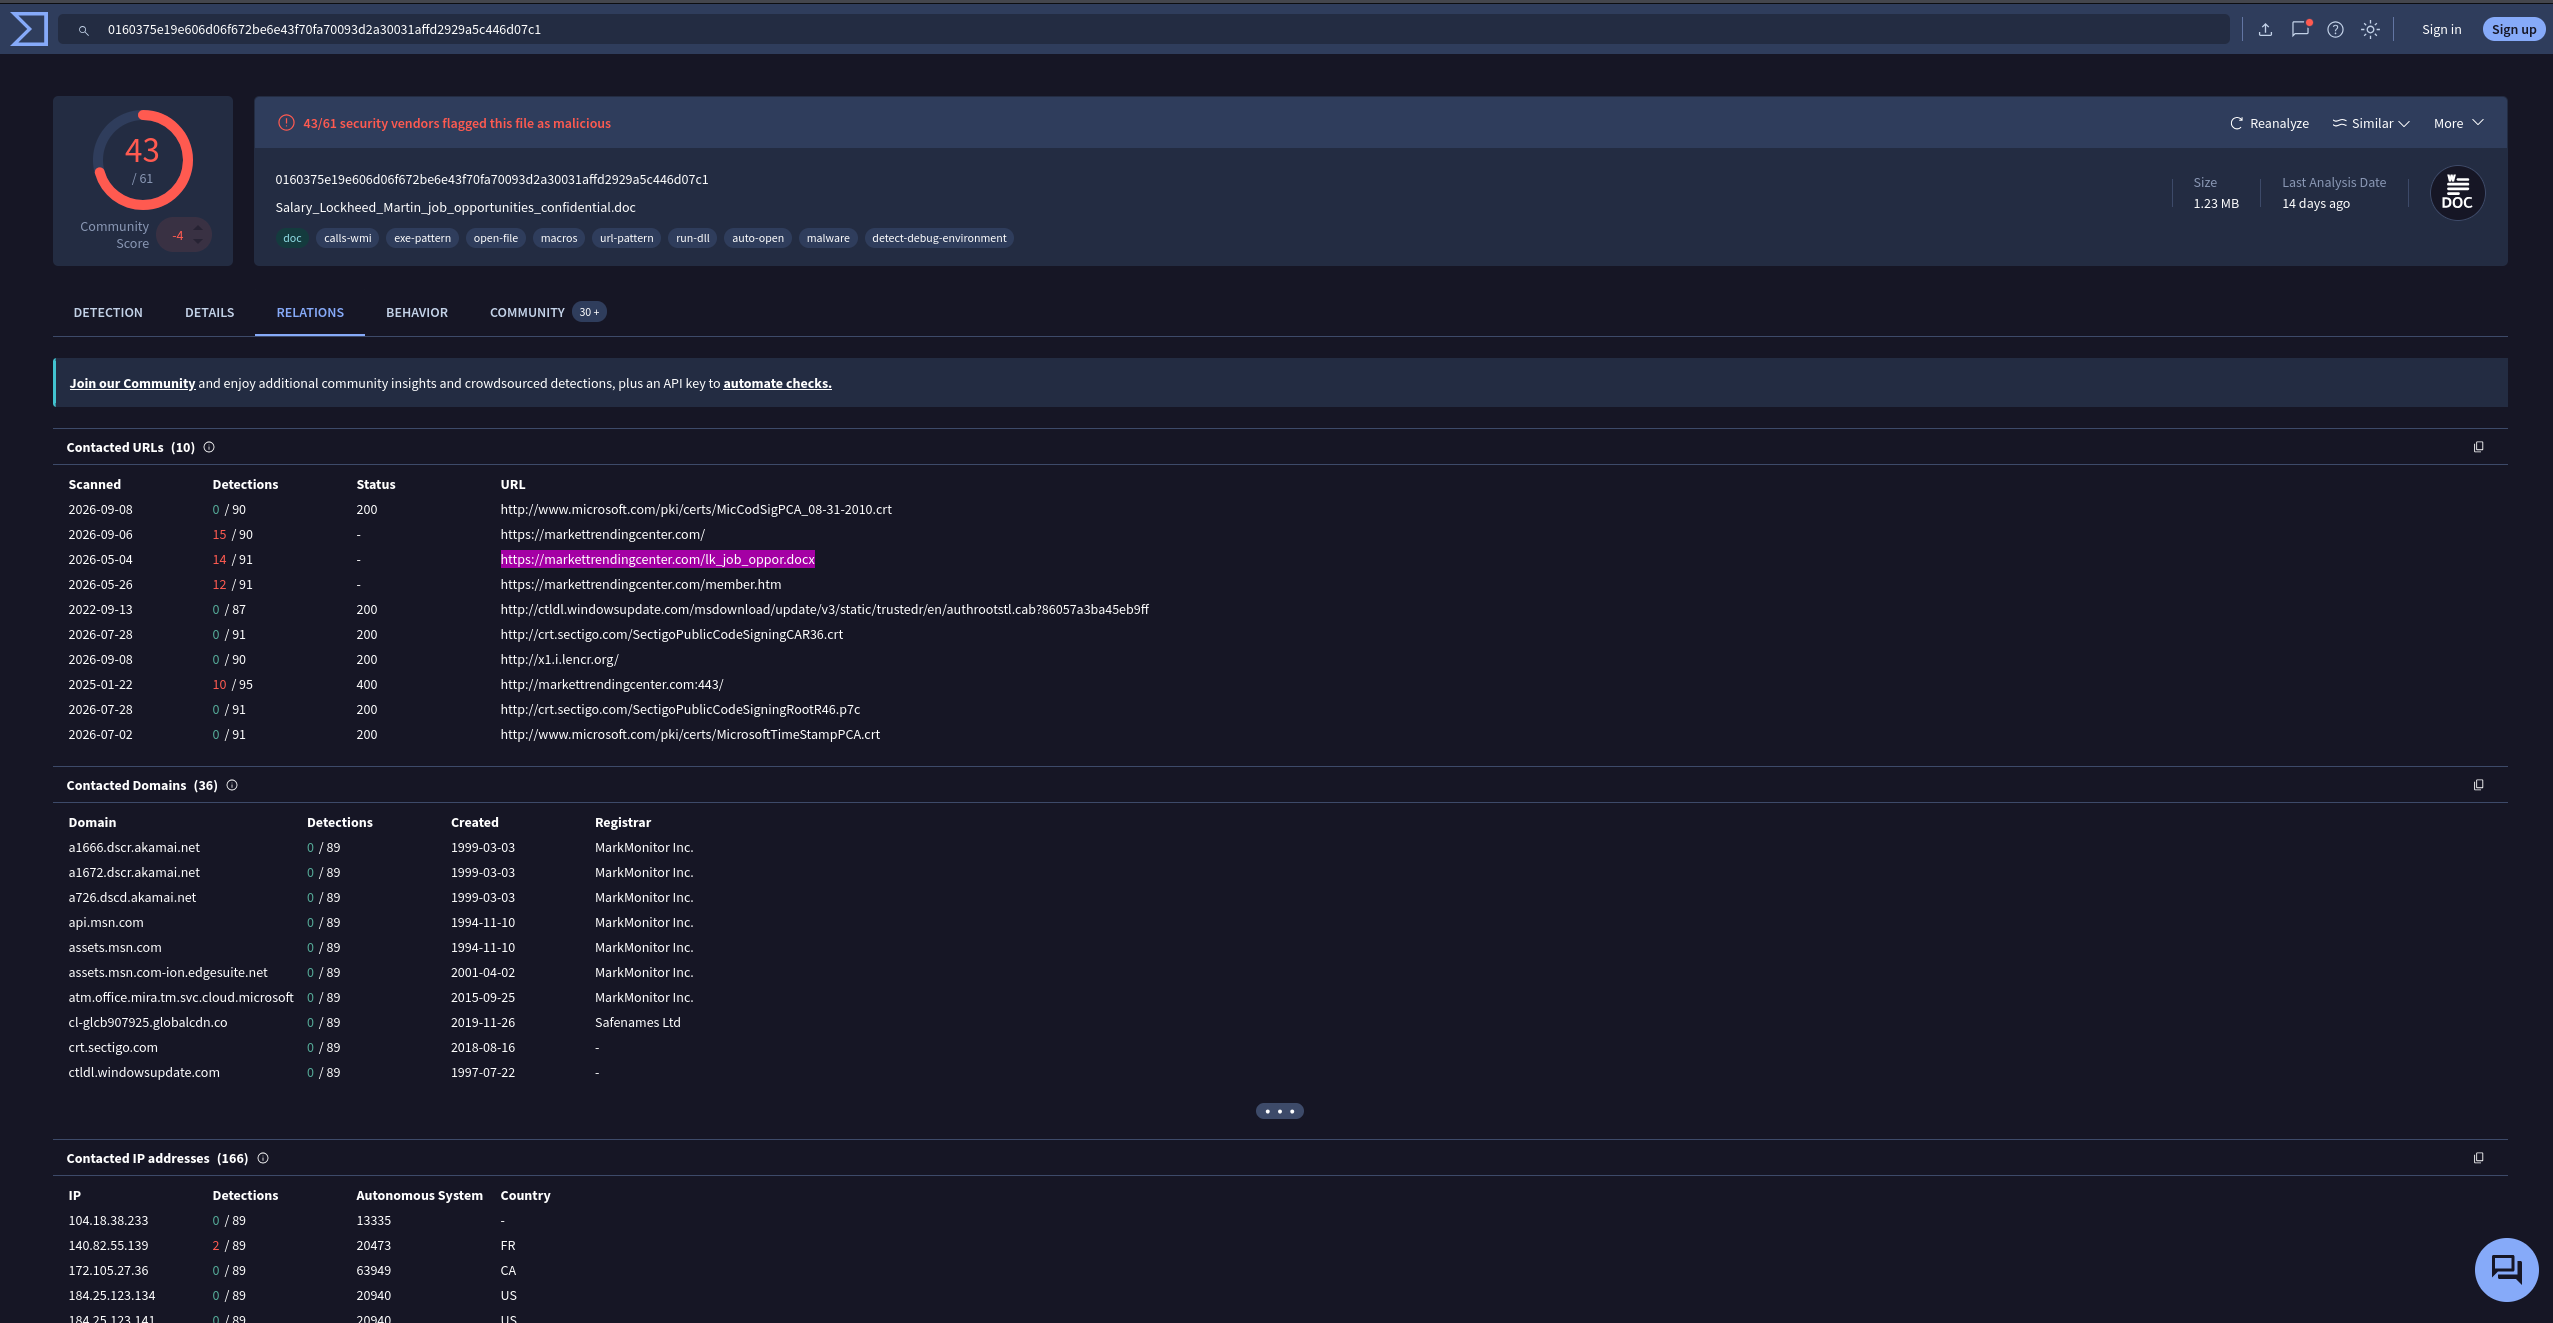Expand more contacted domains with ellipsis
The width and height of the screenshot is (2553, 1323).
(x=1279, y=1111)
